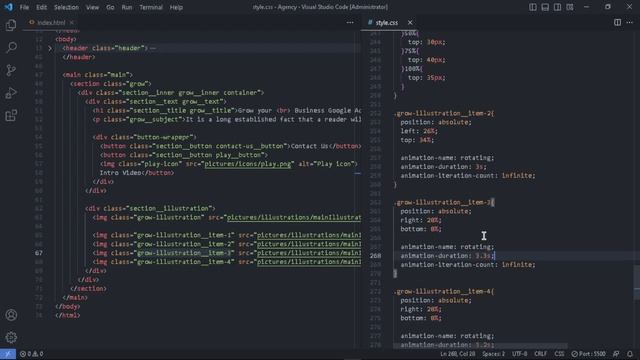
Task: Follow the mainIllustration src link on line 63
Action: click(294, 218)
